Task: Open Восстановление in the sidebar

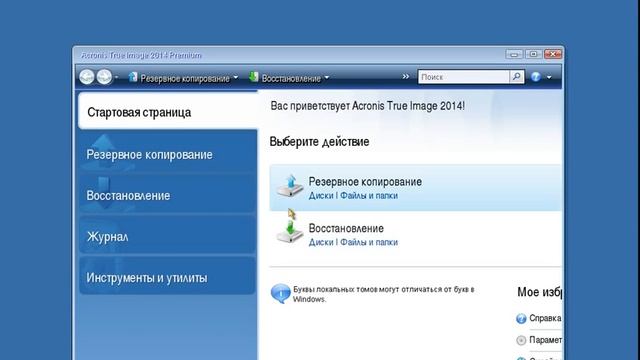Action: 168,195
